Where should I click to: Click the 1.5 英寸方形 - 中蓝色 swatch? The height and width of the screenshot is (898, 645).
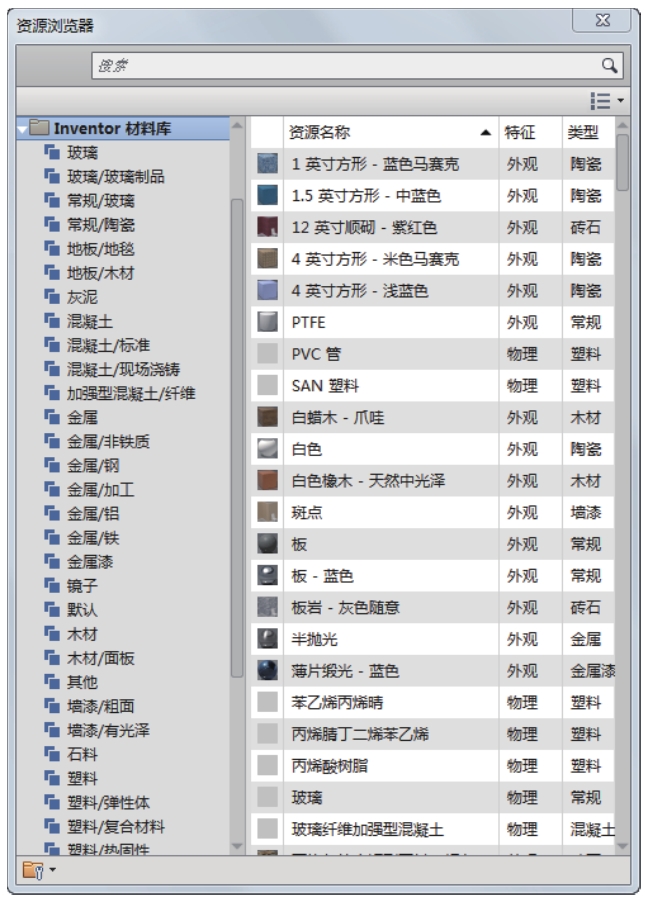tap(268, 195)
